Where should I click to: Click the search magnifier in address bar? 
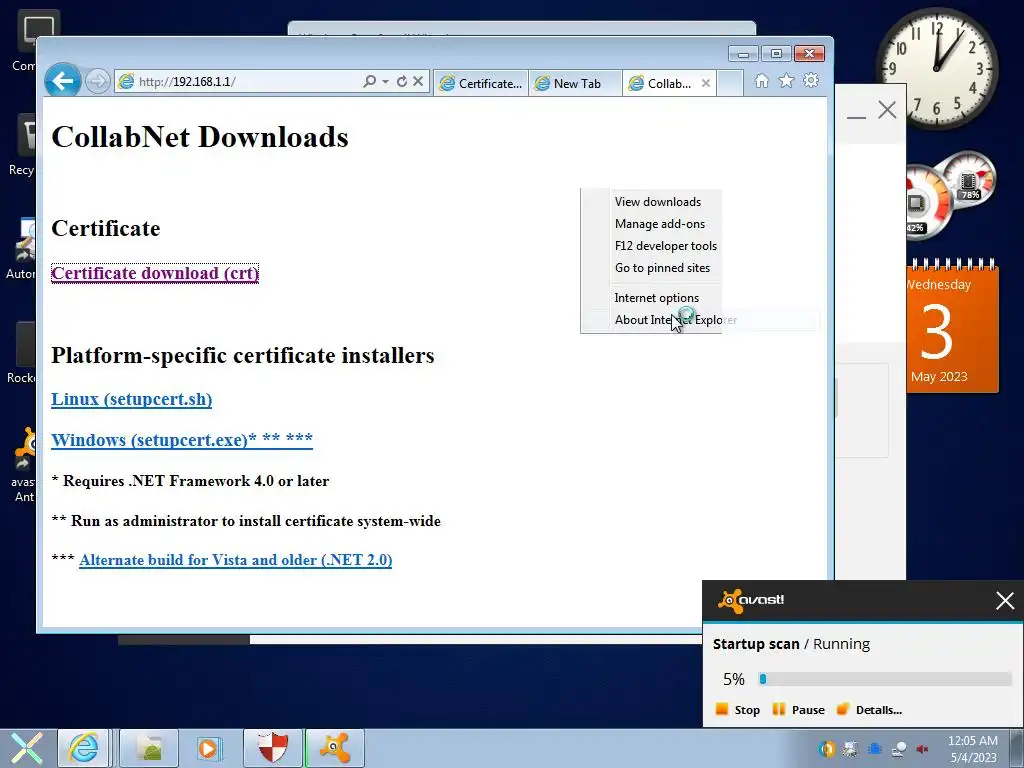pyautogui.click(x=370, y=81)
